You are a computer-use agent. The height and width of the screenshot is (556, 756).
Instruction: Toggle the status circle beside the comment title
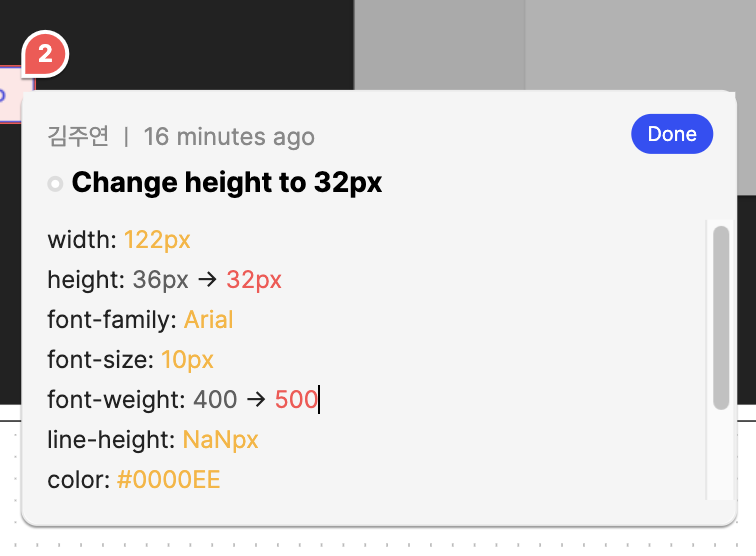pyautogui.click(x=55, y=184)
